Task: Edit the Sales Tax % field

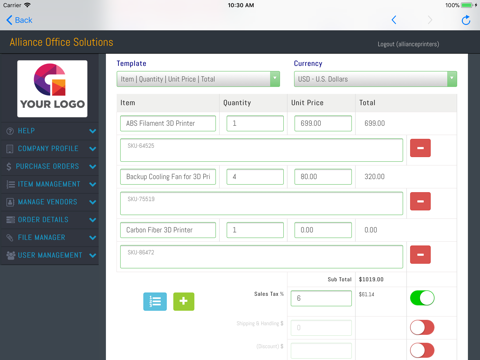Action: pyautogui.click(x=321, y=298)
